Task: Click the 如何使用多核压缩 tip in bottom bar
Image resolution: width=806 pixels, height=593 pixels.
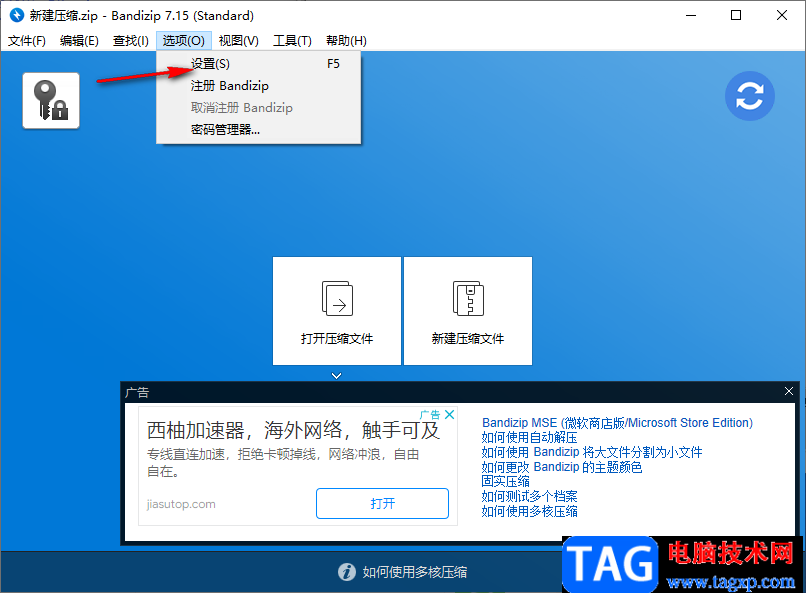Action: tap(415, 572)
